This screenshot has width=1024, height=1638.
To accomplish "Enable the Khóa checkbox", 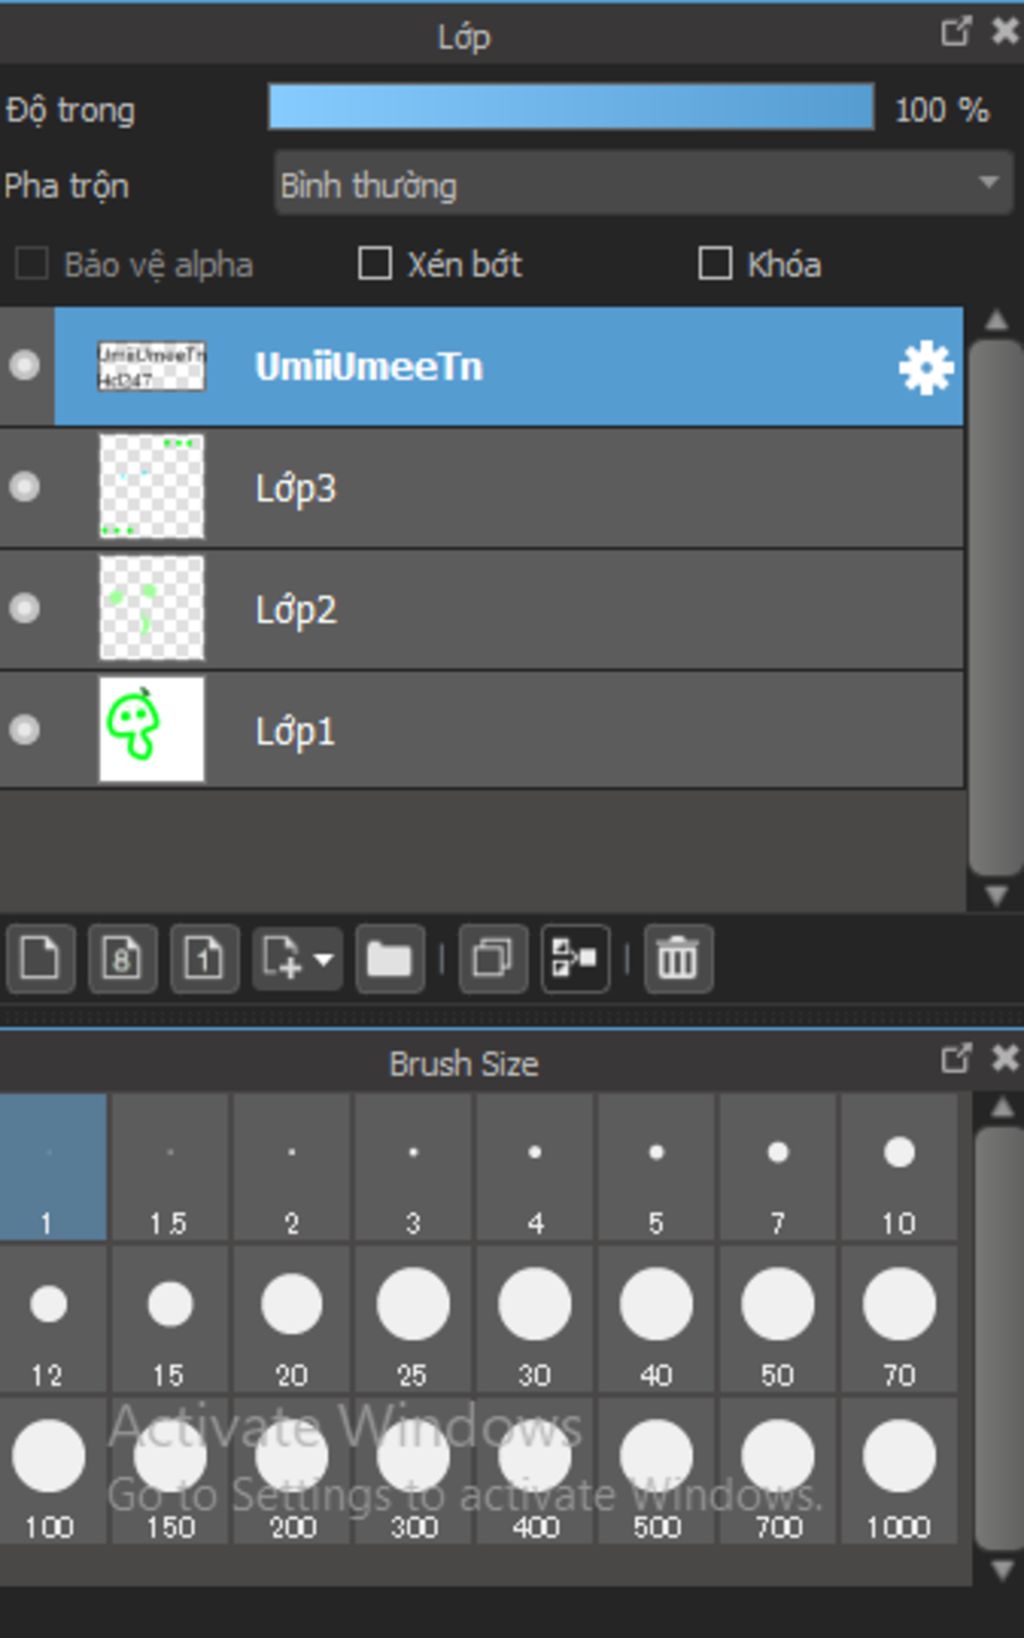I will [x=715, y=264].
